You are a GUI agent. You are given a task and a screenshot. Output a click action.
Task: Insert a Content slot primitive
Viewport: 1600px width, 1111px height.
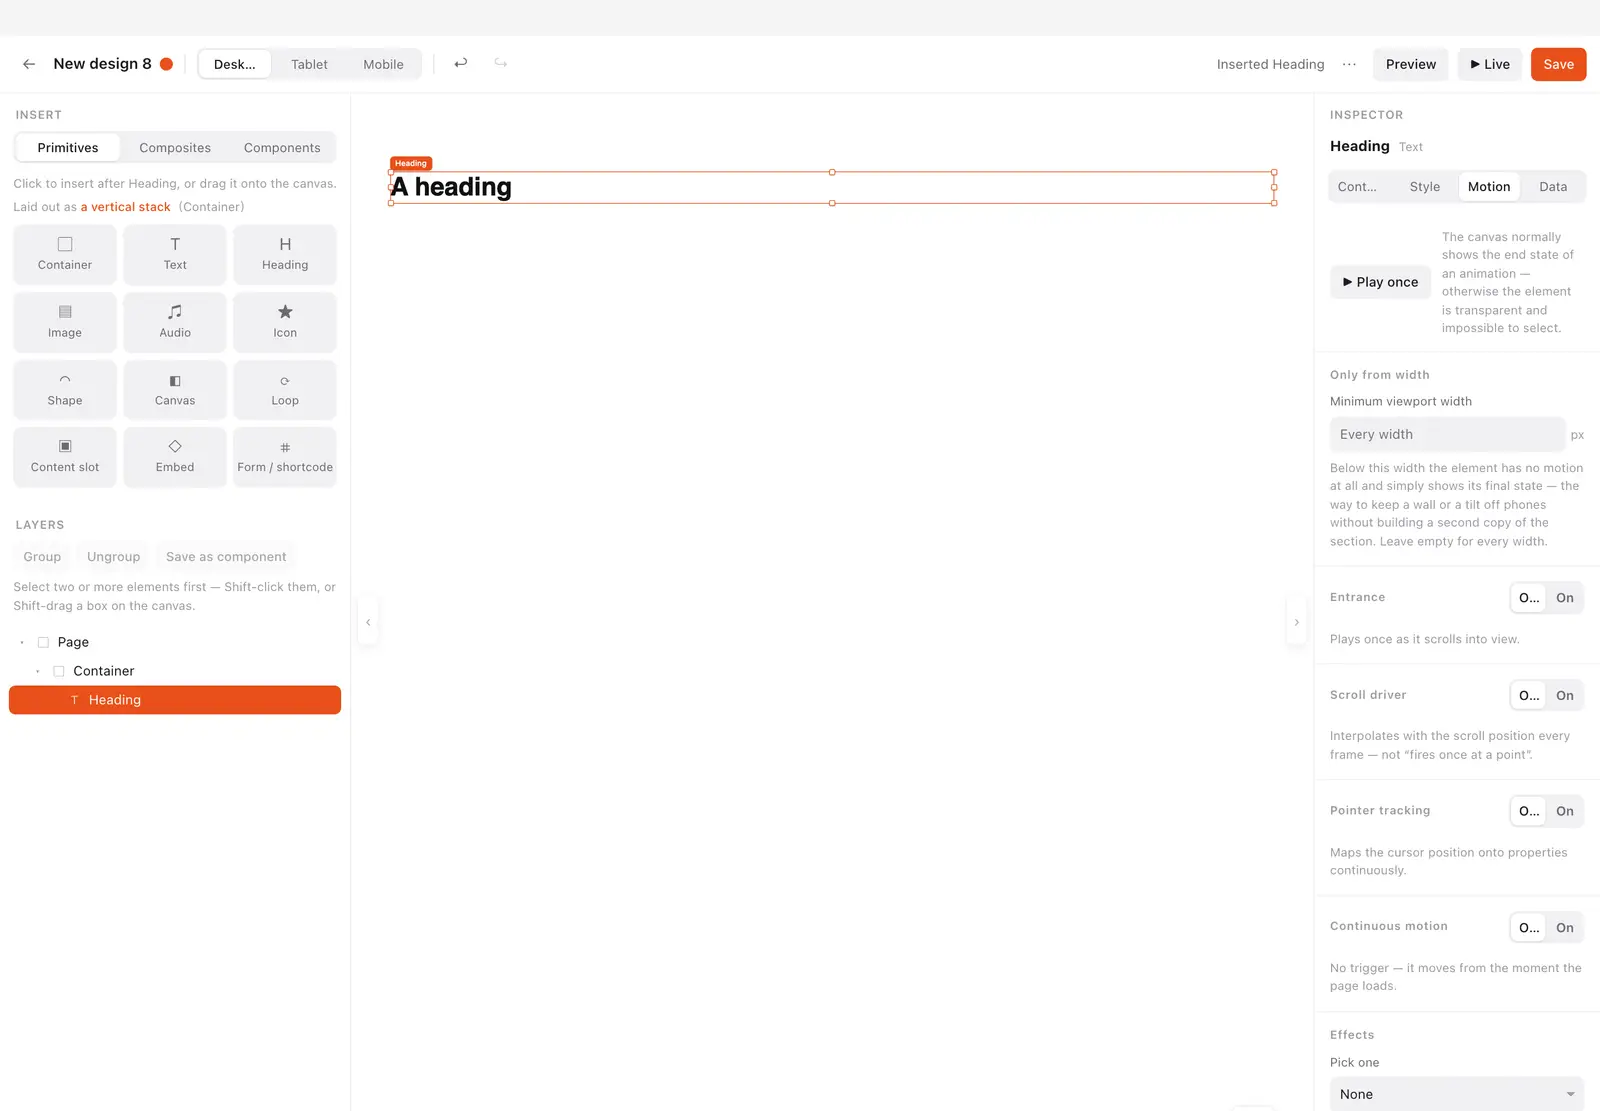tap(65, 457)
